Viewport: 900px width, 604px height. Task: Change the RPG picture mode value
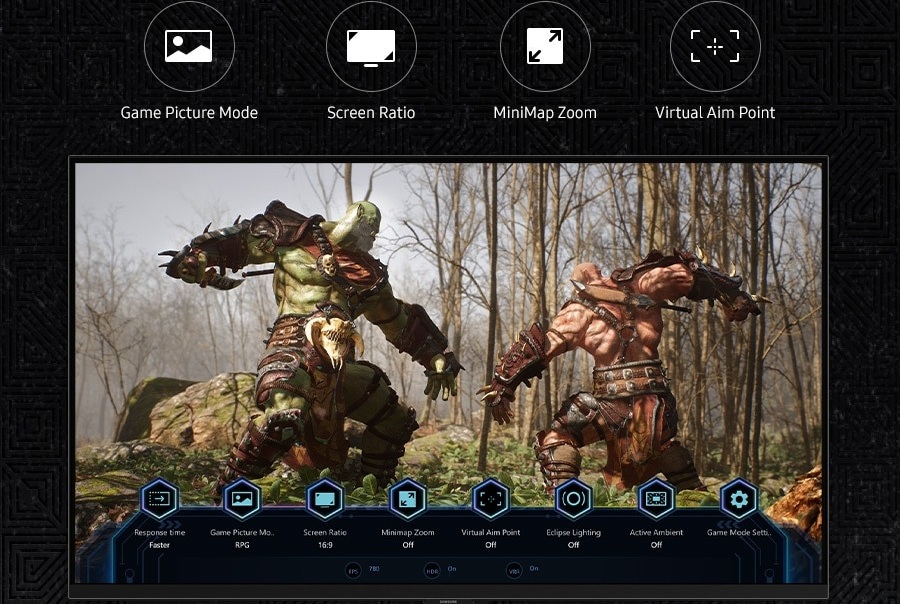point(242,545)
